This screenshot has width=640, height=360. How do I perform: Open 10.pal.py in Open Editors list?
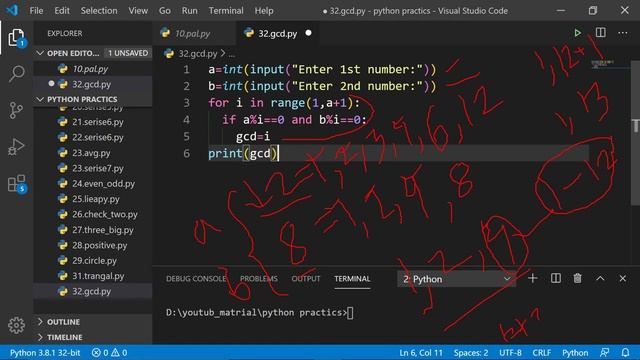[93, 69]
